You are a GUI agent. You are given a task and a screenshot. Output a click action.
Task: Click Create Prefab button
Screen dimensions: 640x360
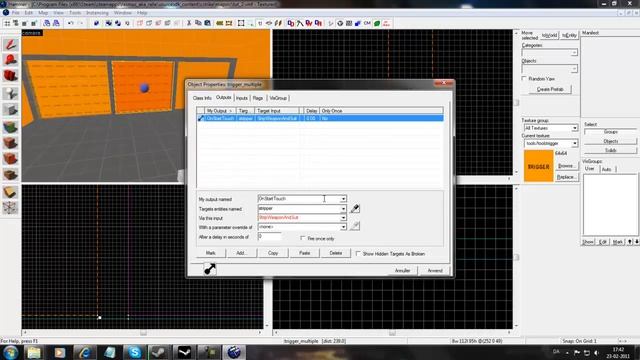coord(550,89)
